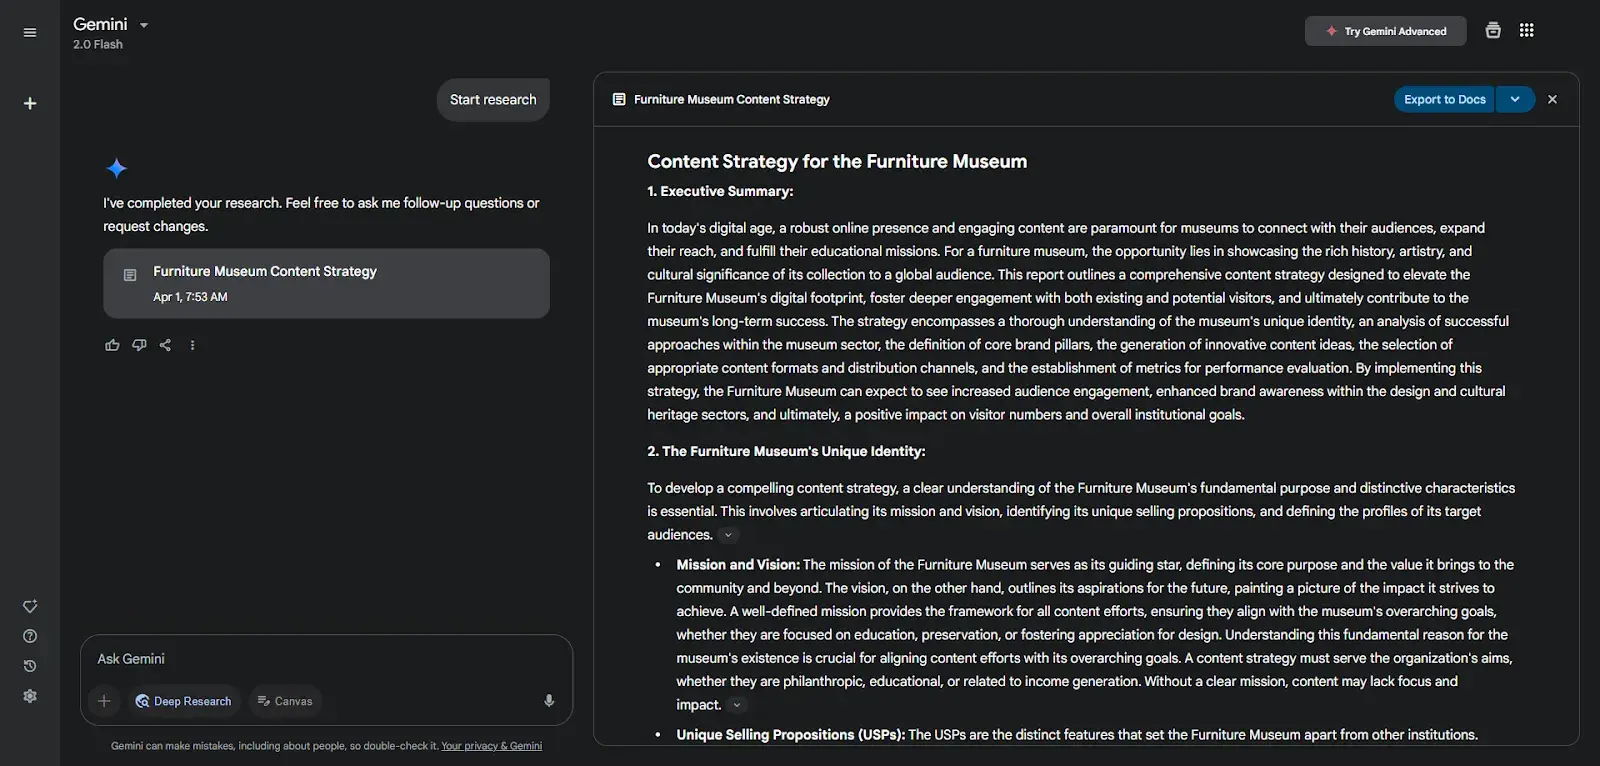Image resolution: width=1600 pixels, height=766 pixels.
Task: Click the thumbs down response icon
Action: click(139, 345)
